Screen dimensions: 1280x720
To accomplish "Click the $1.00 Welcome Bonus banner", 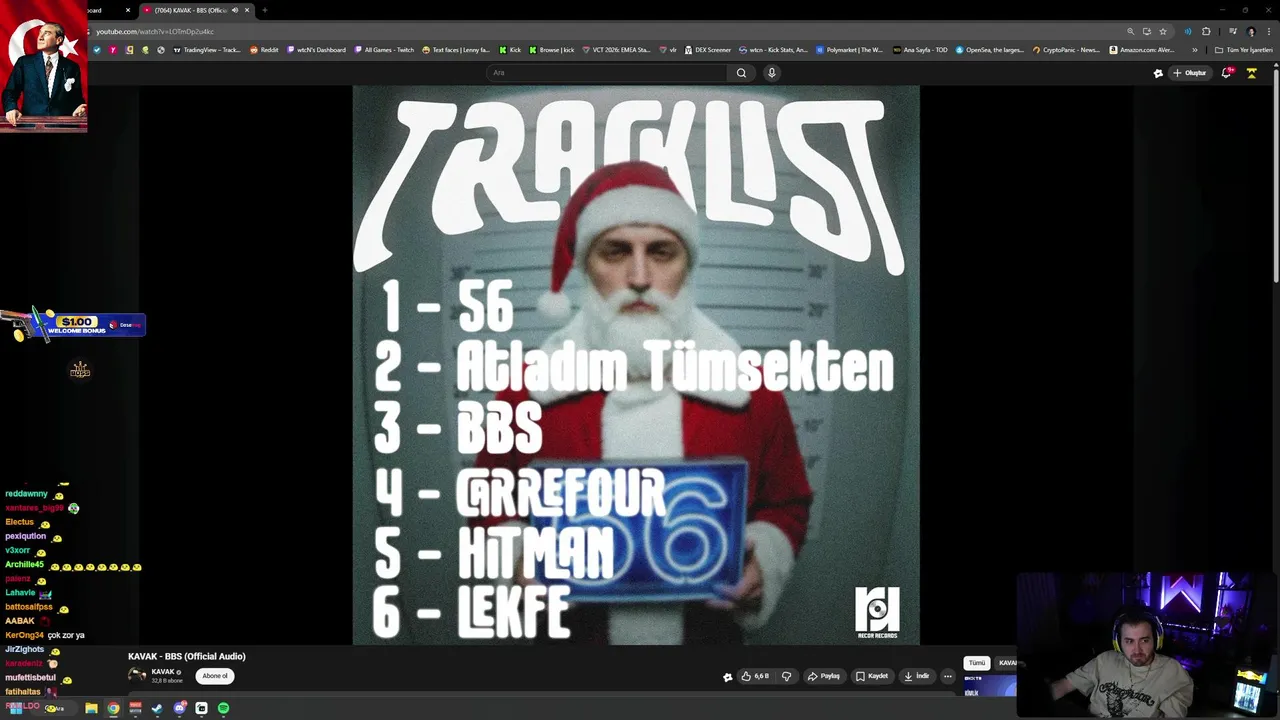I will pyautogui.click(x=75, y=324).
